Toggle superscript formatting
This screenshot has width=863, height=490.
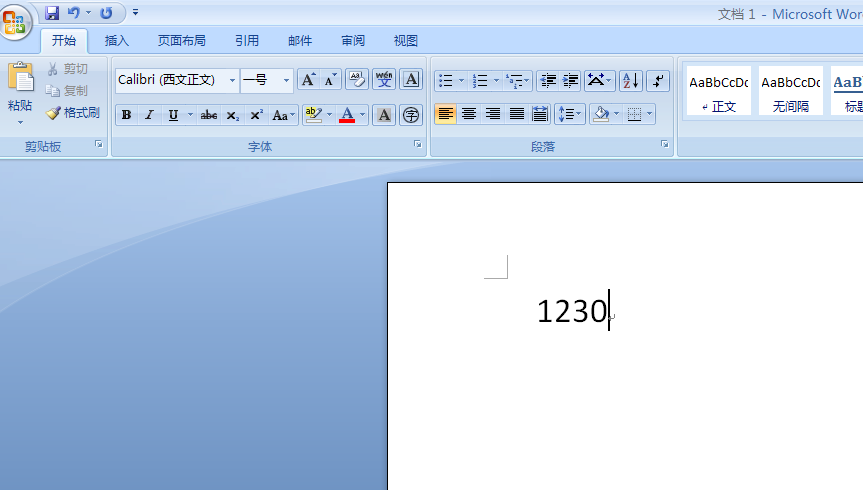(x=256, y=115)
